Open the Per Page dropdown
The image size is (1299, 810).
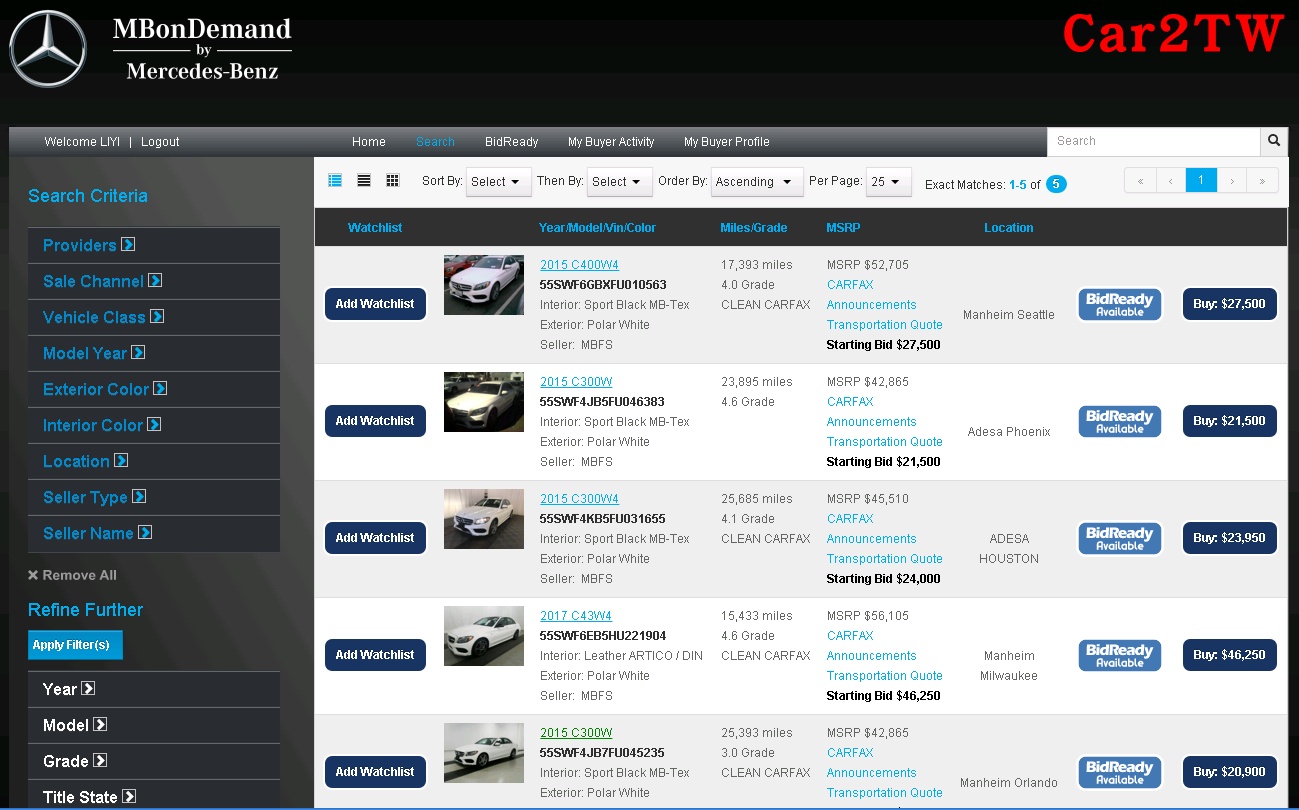point(888,182)
